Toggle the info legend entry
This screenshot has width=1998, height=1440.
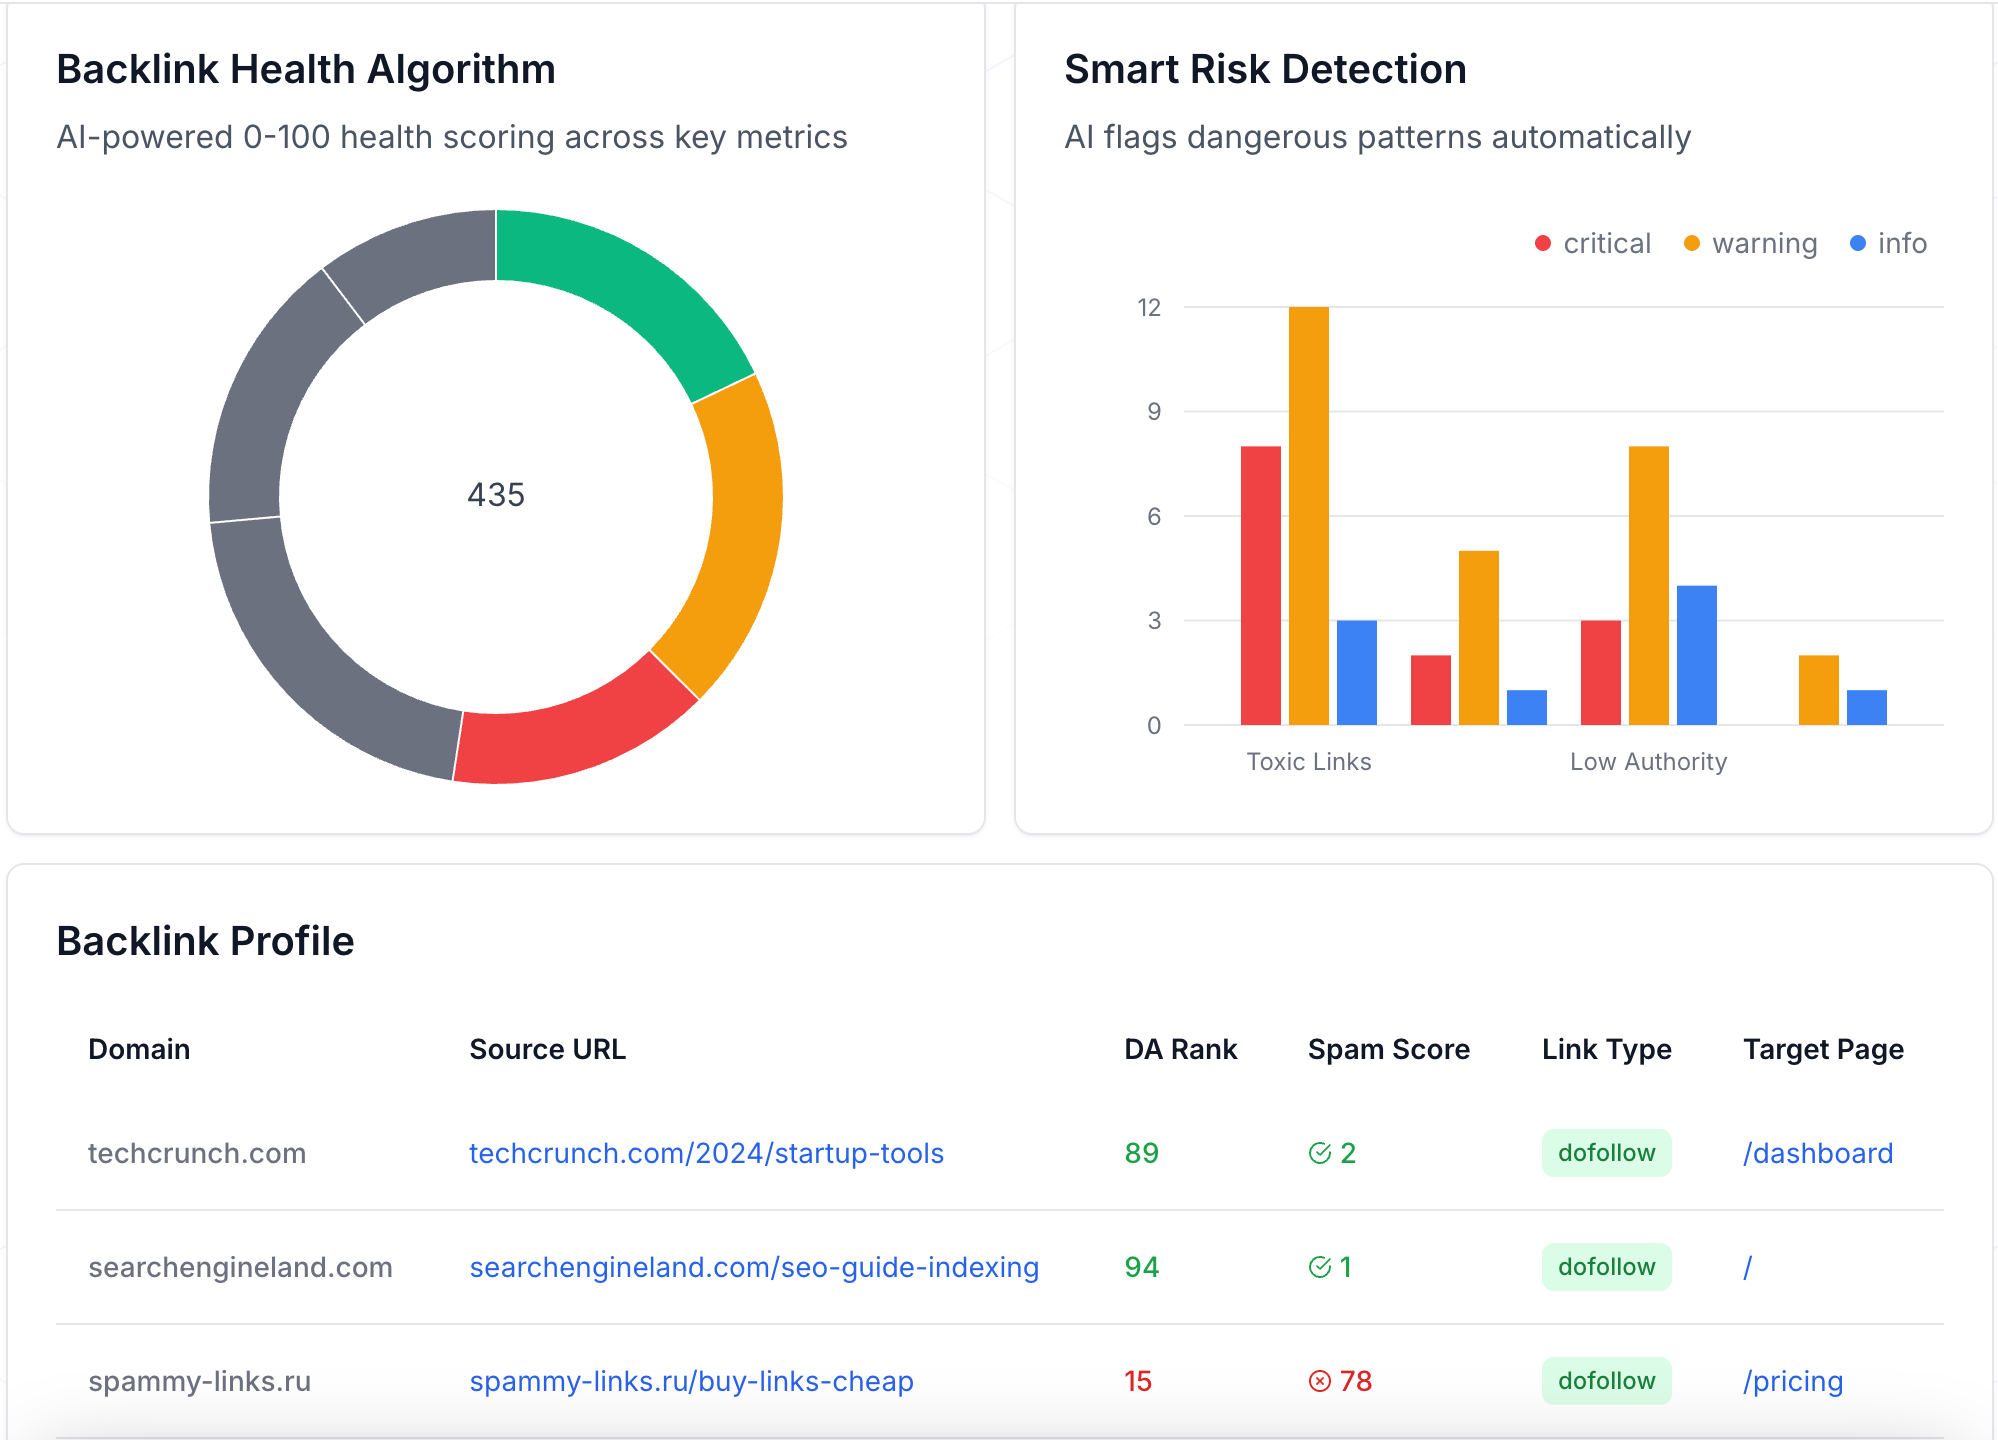point(1888,244)
